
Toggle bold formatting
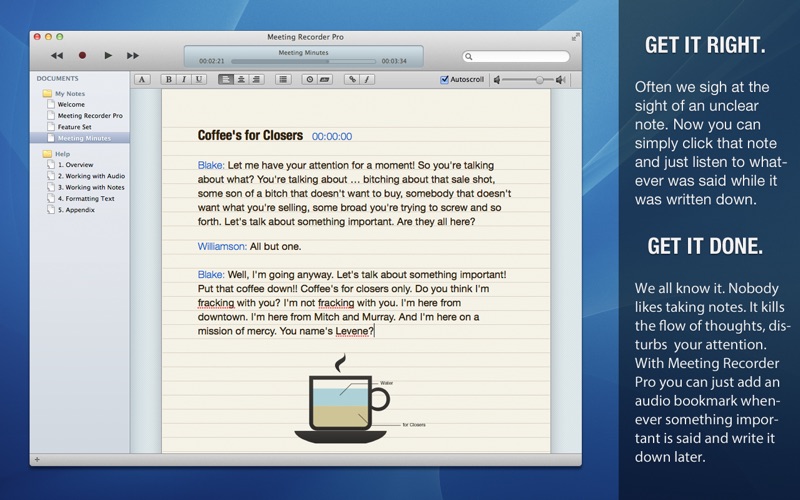pyautogui.click(x=168, y=79)
